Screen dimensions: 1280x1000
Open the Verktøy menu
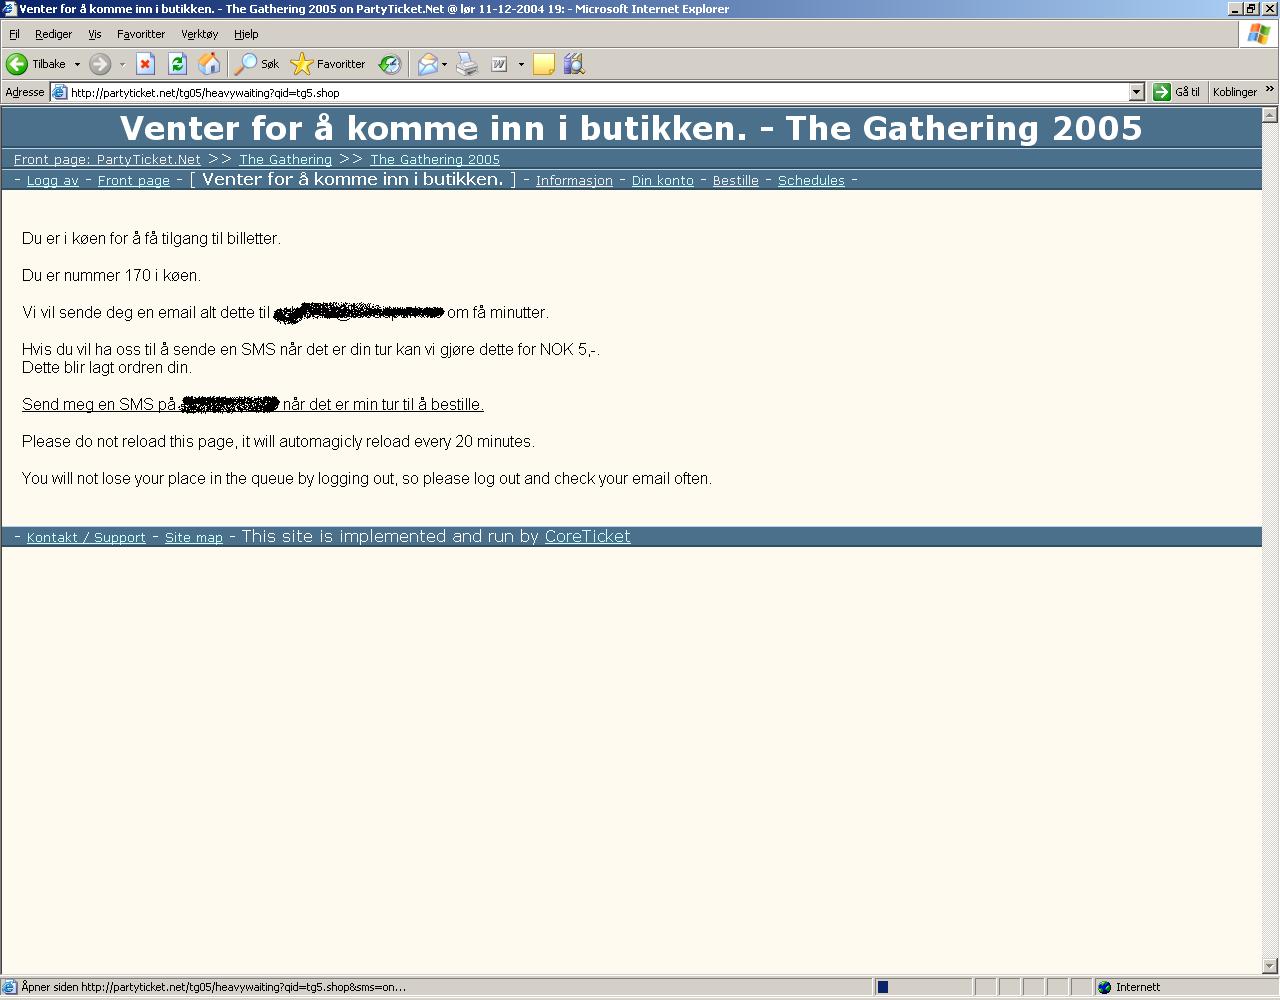click(x=199, y=34)
